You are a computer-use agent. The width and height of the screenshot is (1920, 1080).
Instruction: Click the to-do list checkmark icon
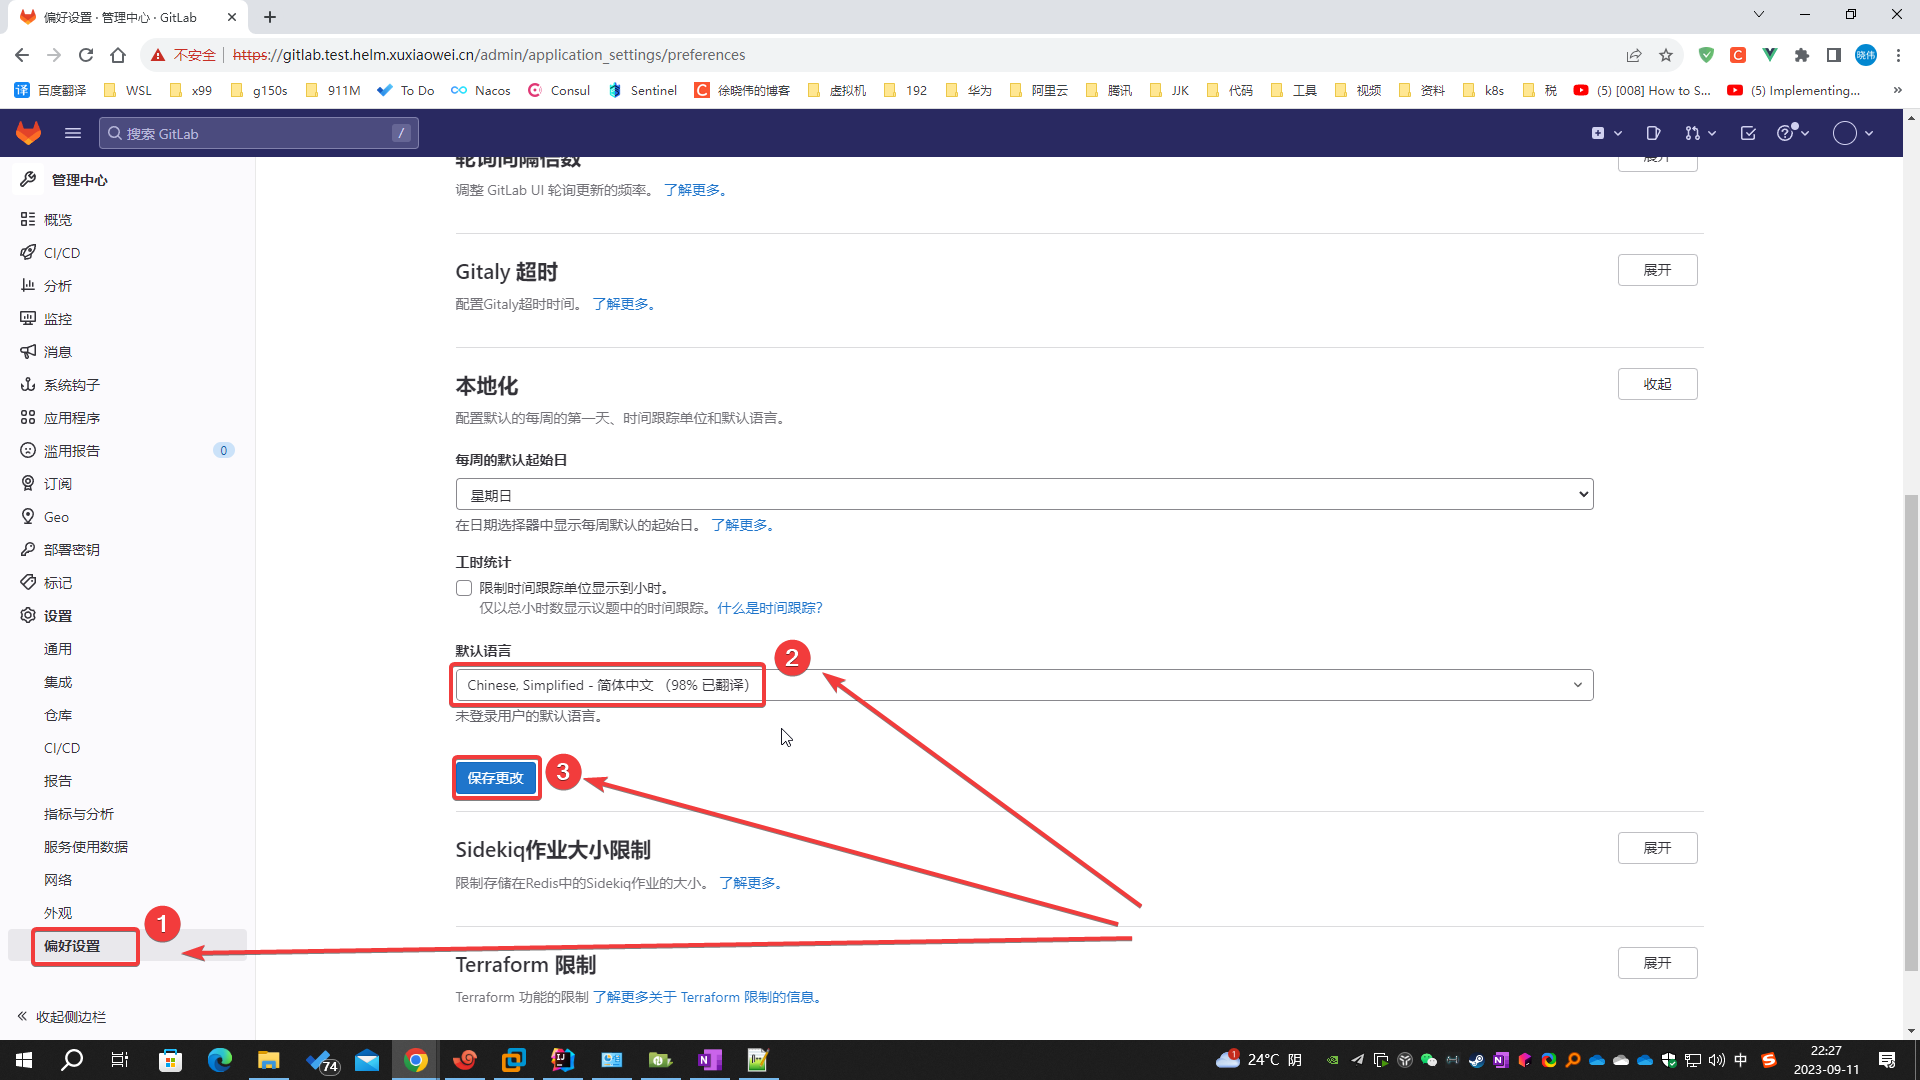pyautogui.click(x=1748, y=133)
